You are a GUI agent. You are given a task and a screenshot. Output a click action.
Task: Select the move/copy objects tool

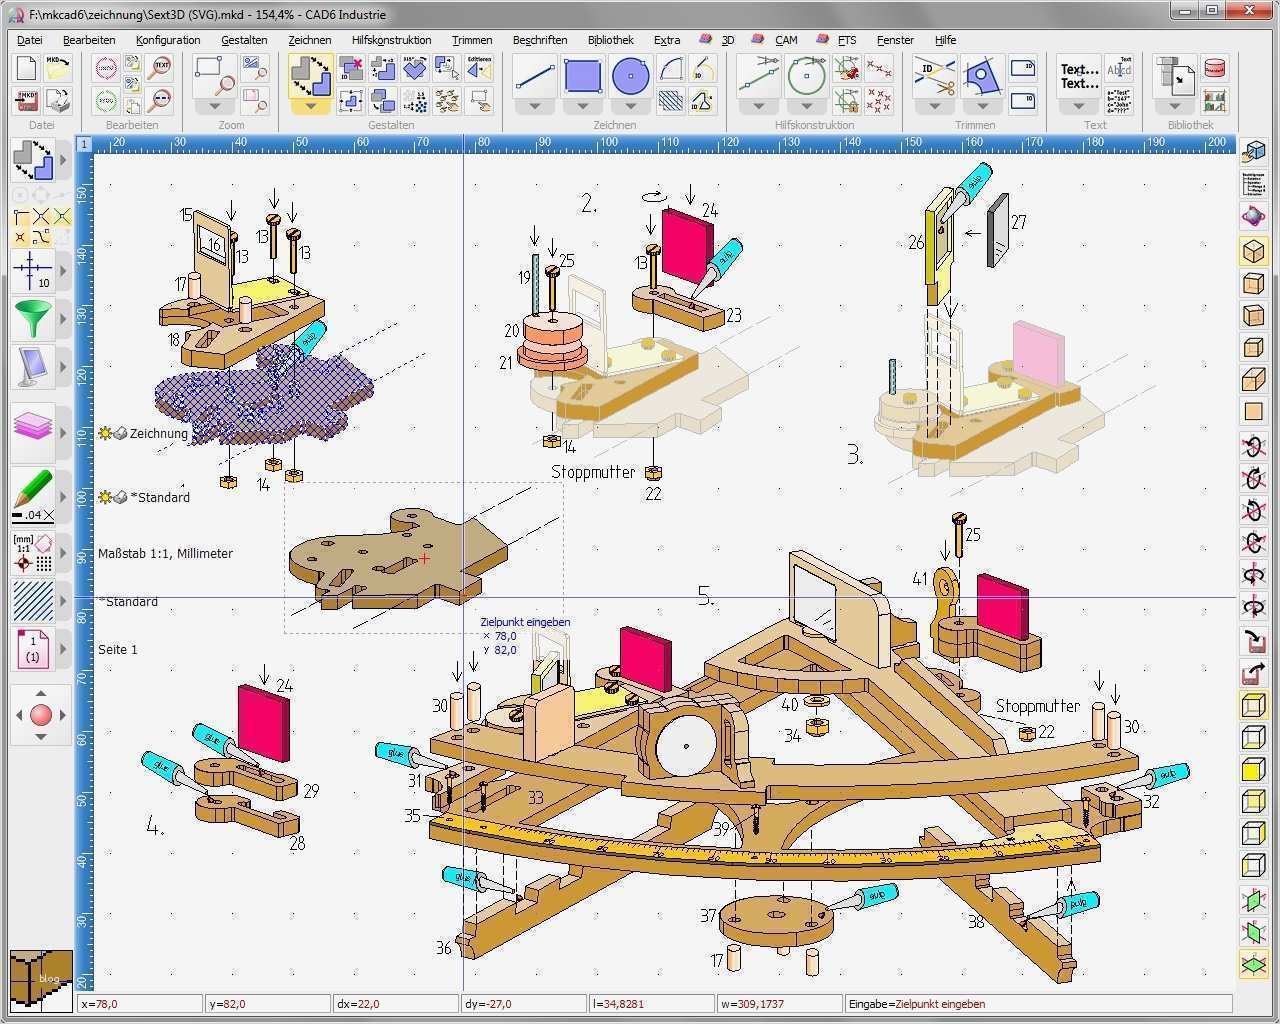[x=310, y=76]
